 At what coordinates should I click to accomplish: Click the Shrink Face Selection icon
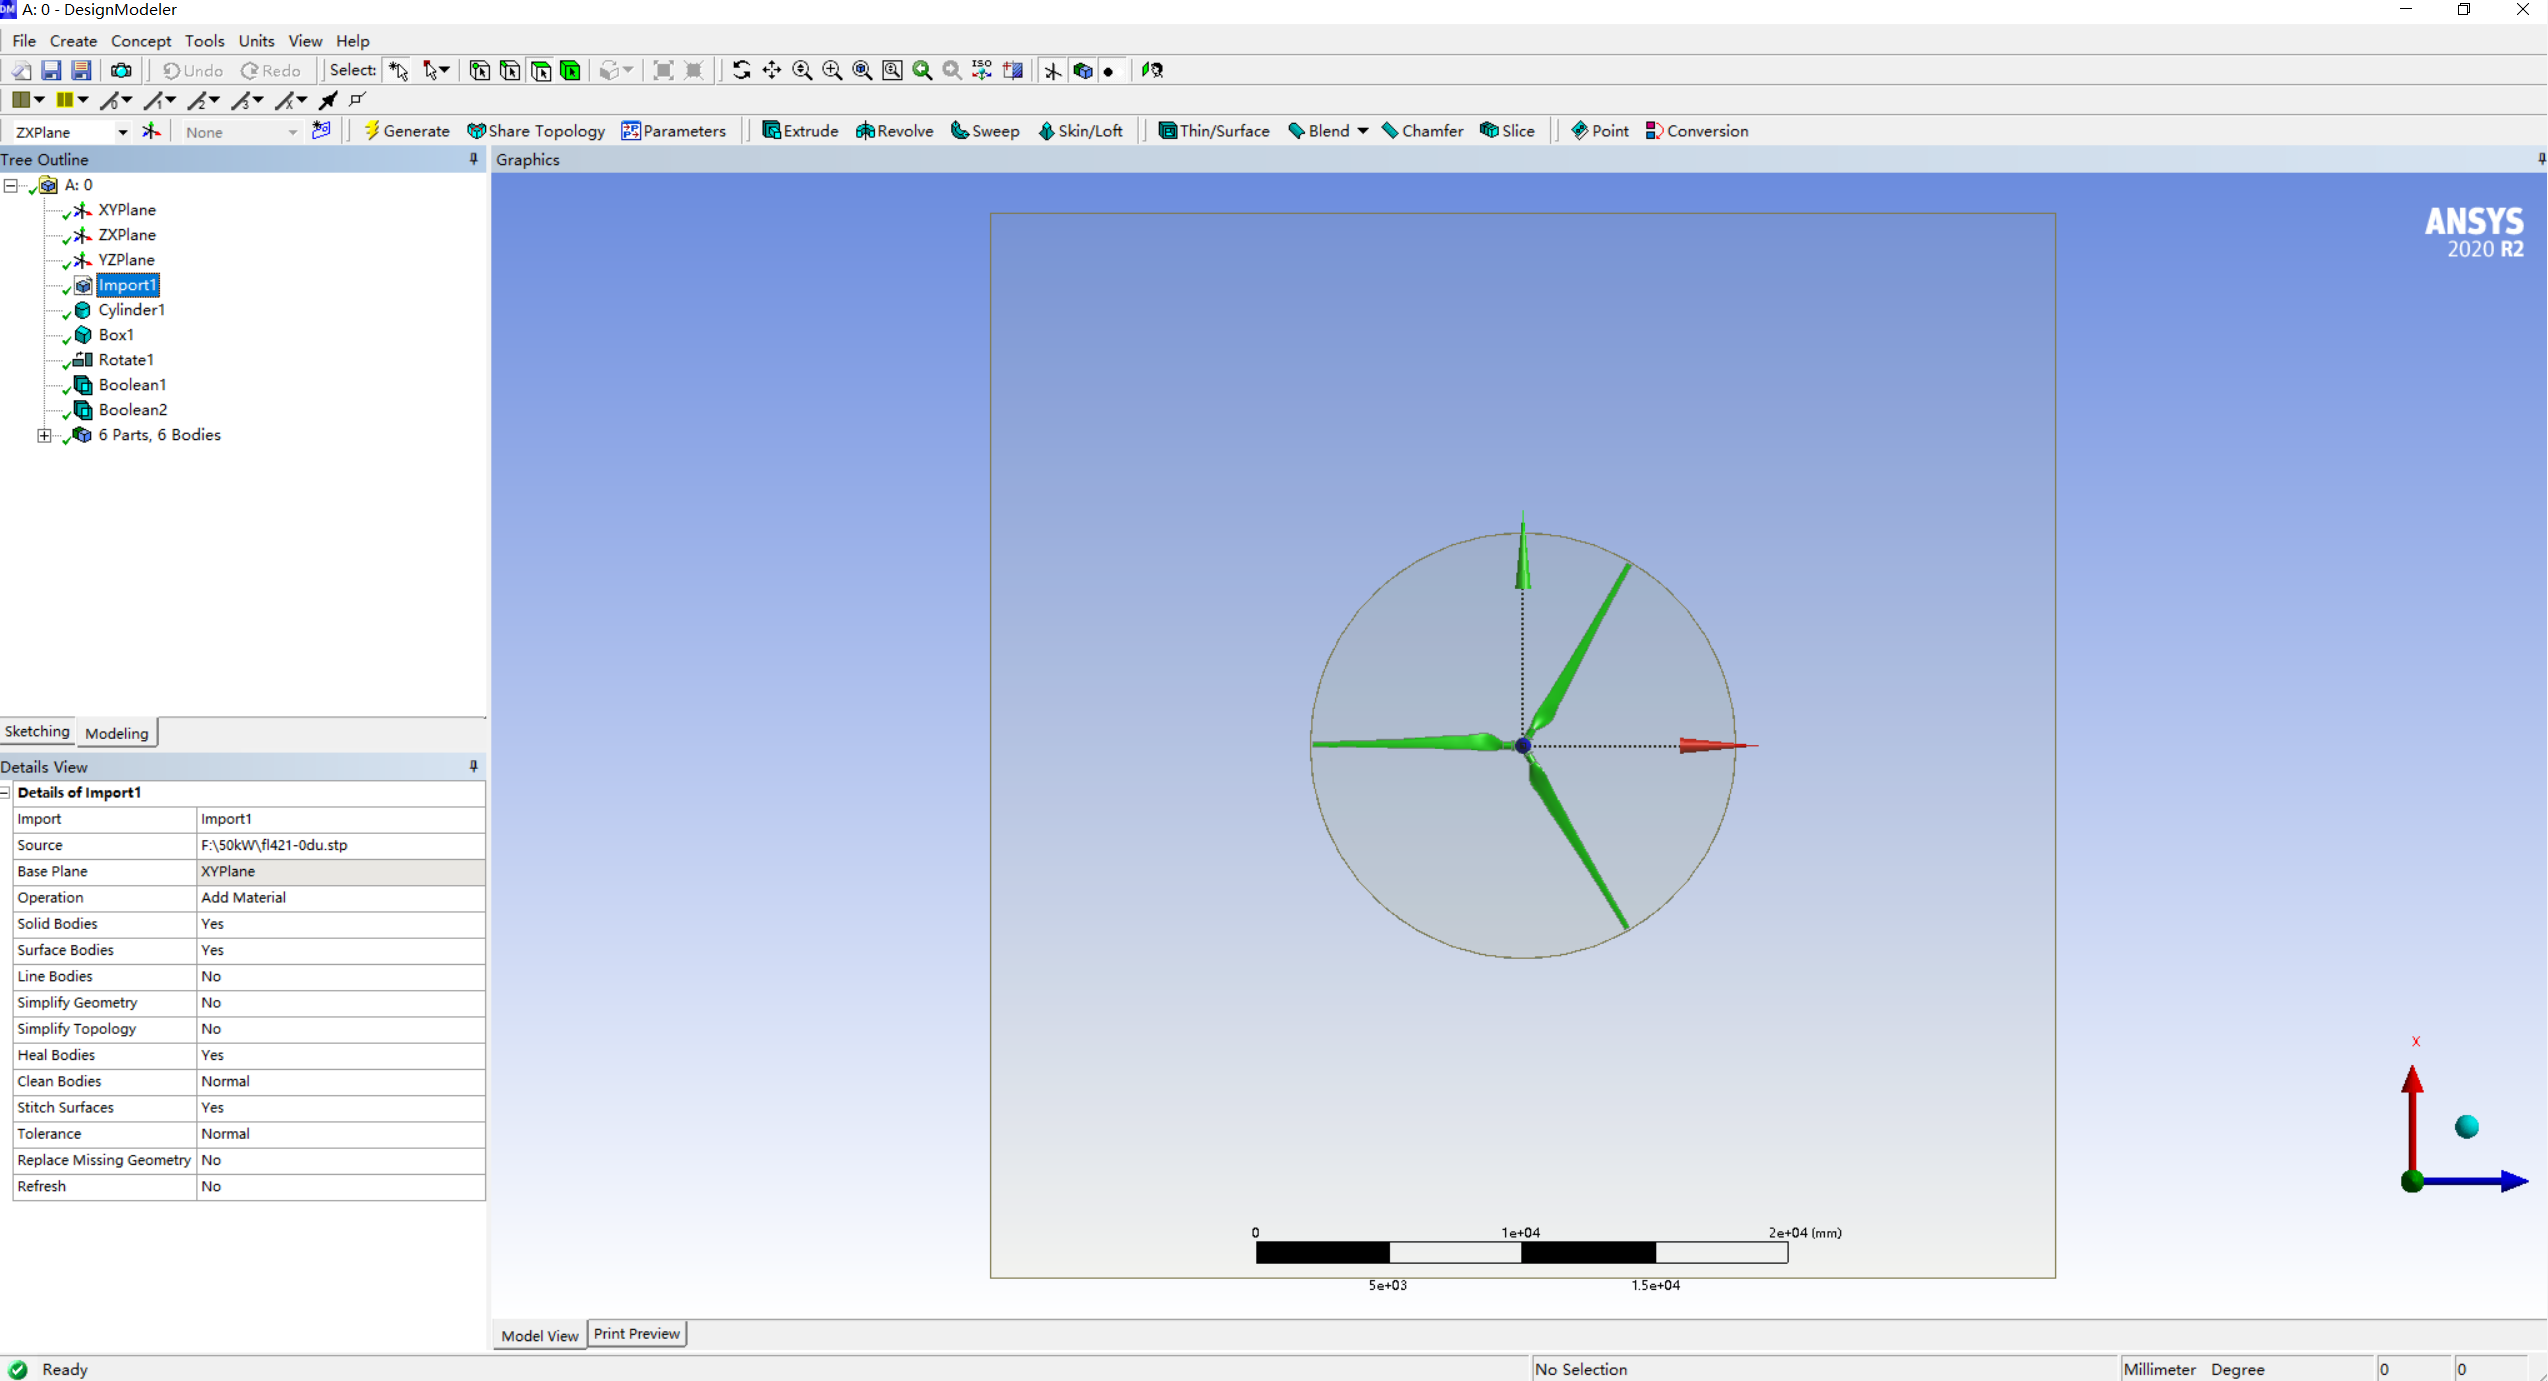[694, 70]
